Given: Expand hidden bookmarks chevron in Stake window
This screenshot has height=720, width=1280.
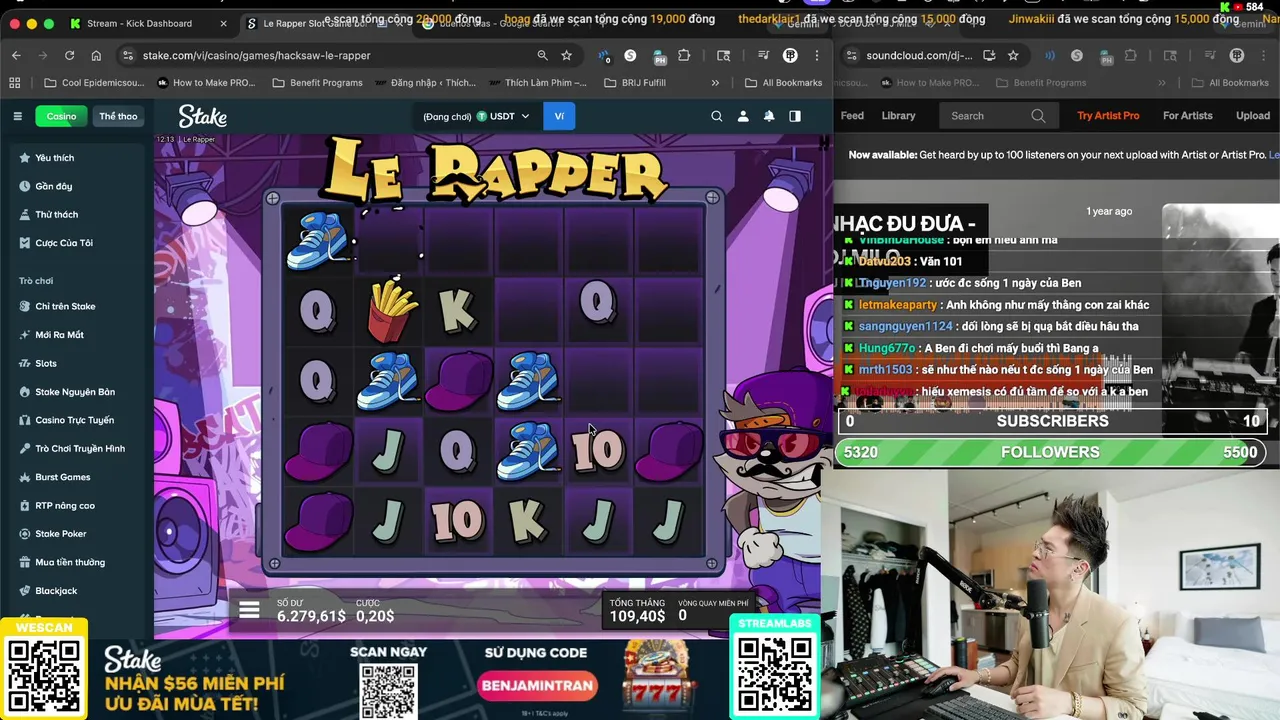Looking at the screenshot, I should (x=715, y=83).
